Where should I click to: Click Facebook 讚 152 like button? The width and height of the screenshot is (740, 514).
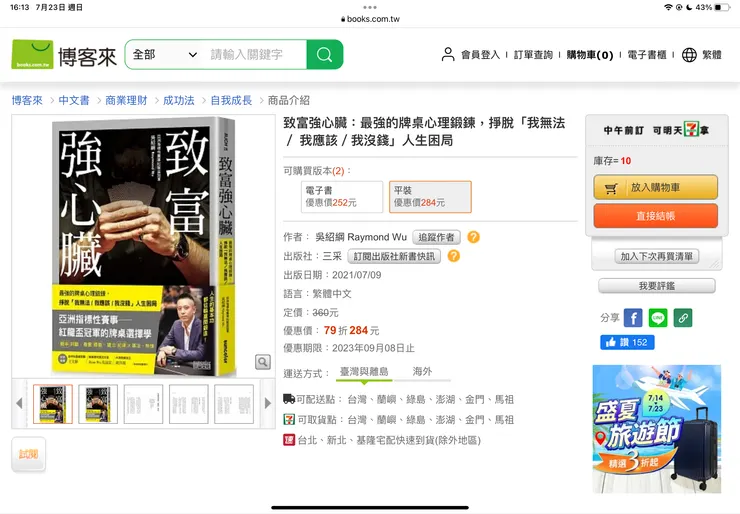click(x=627, y=342)
